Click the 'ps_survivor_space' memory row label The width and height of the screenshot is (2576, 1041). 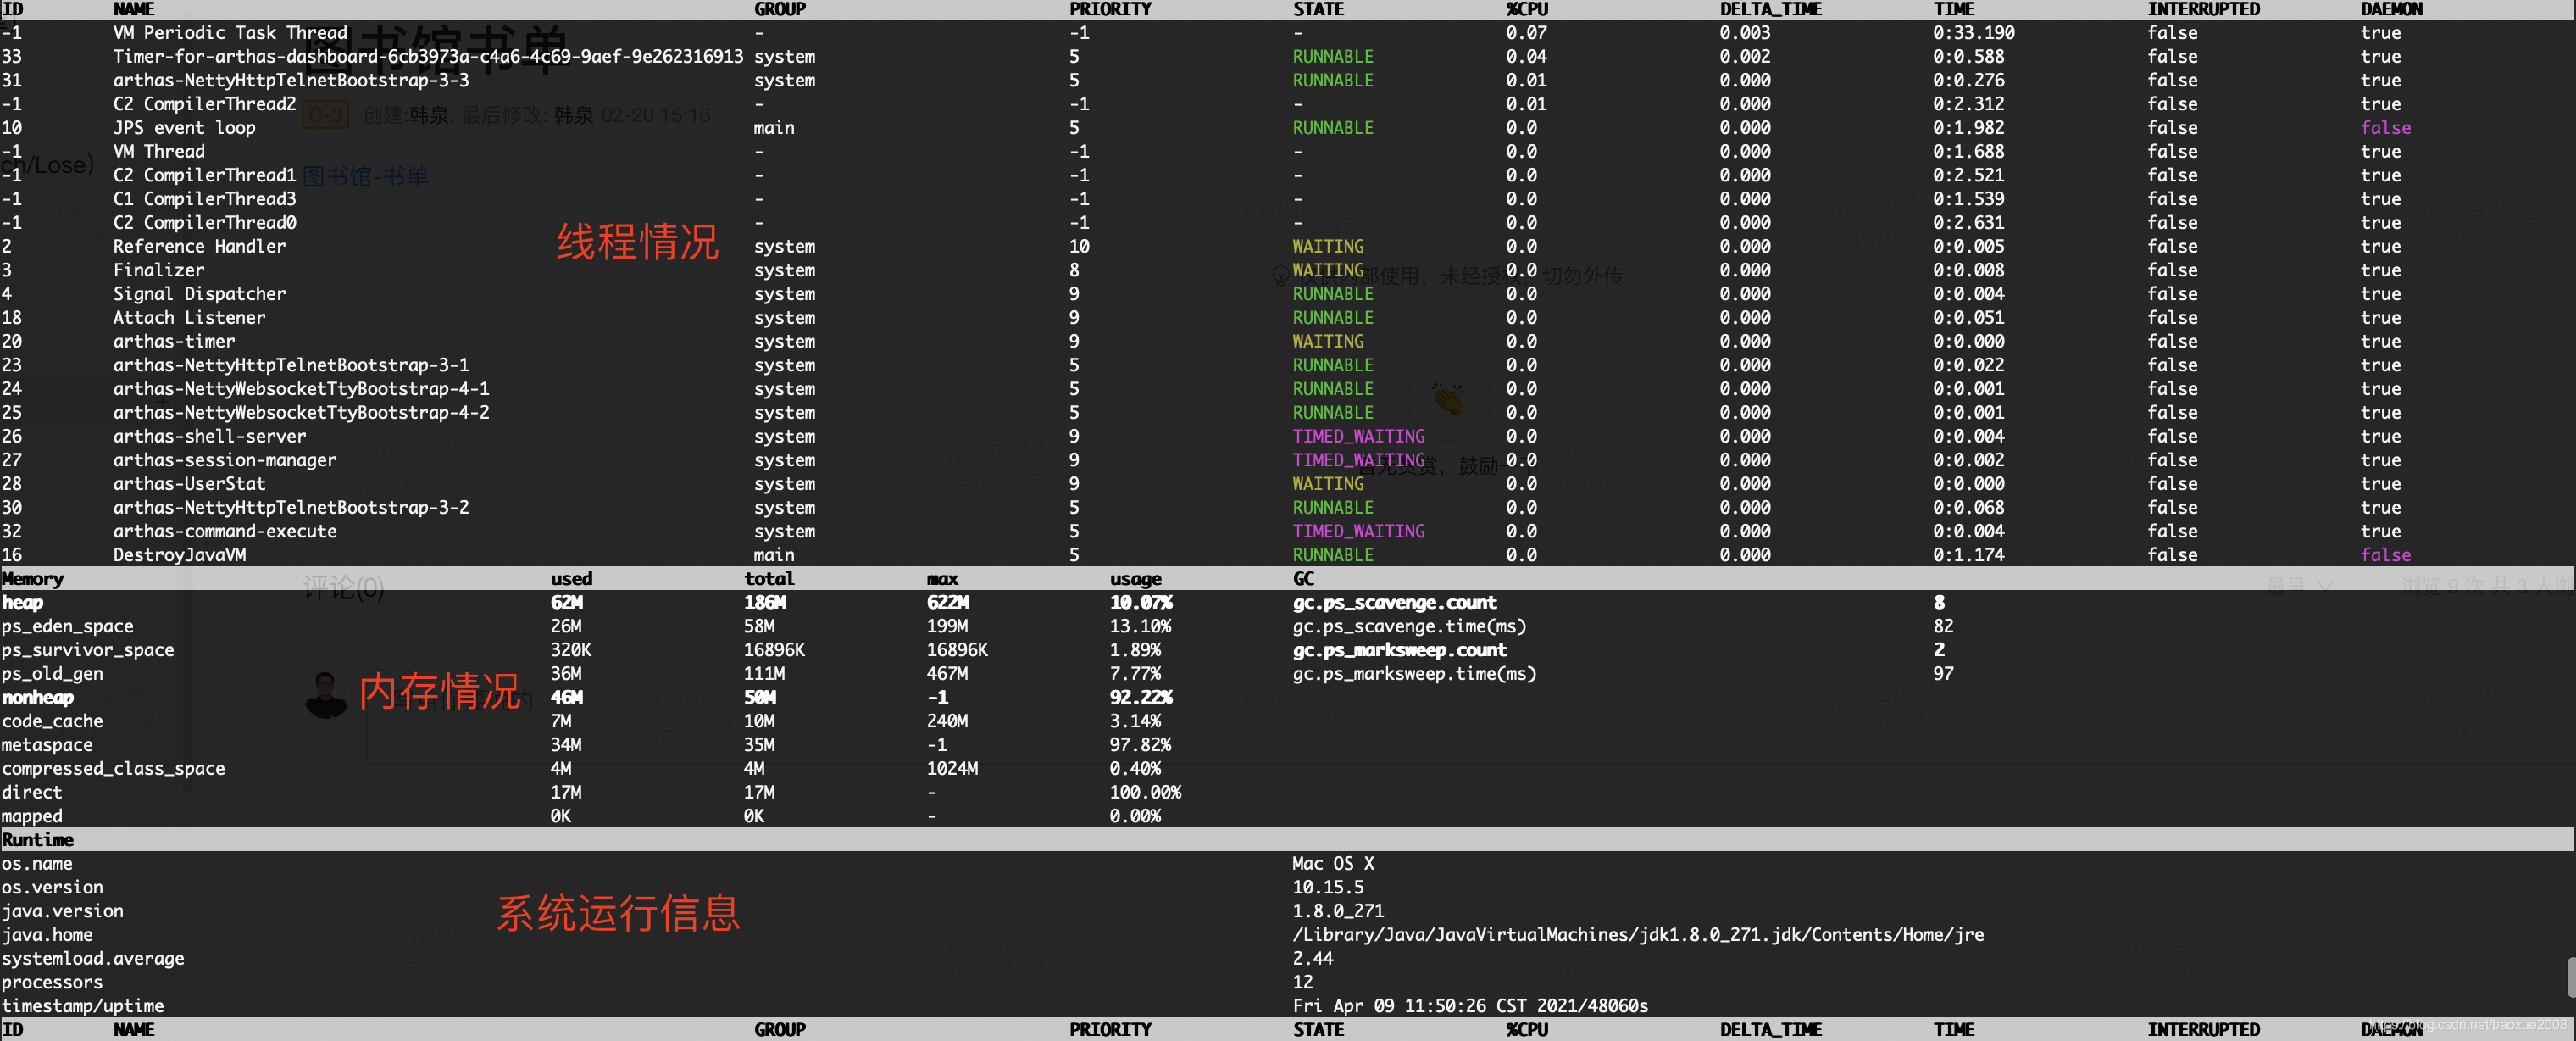pyautogui.click(x=88, y=650)
